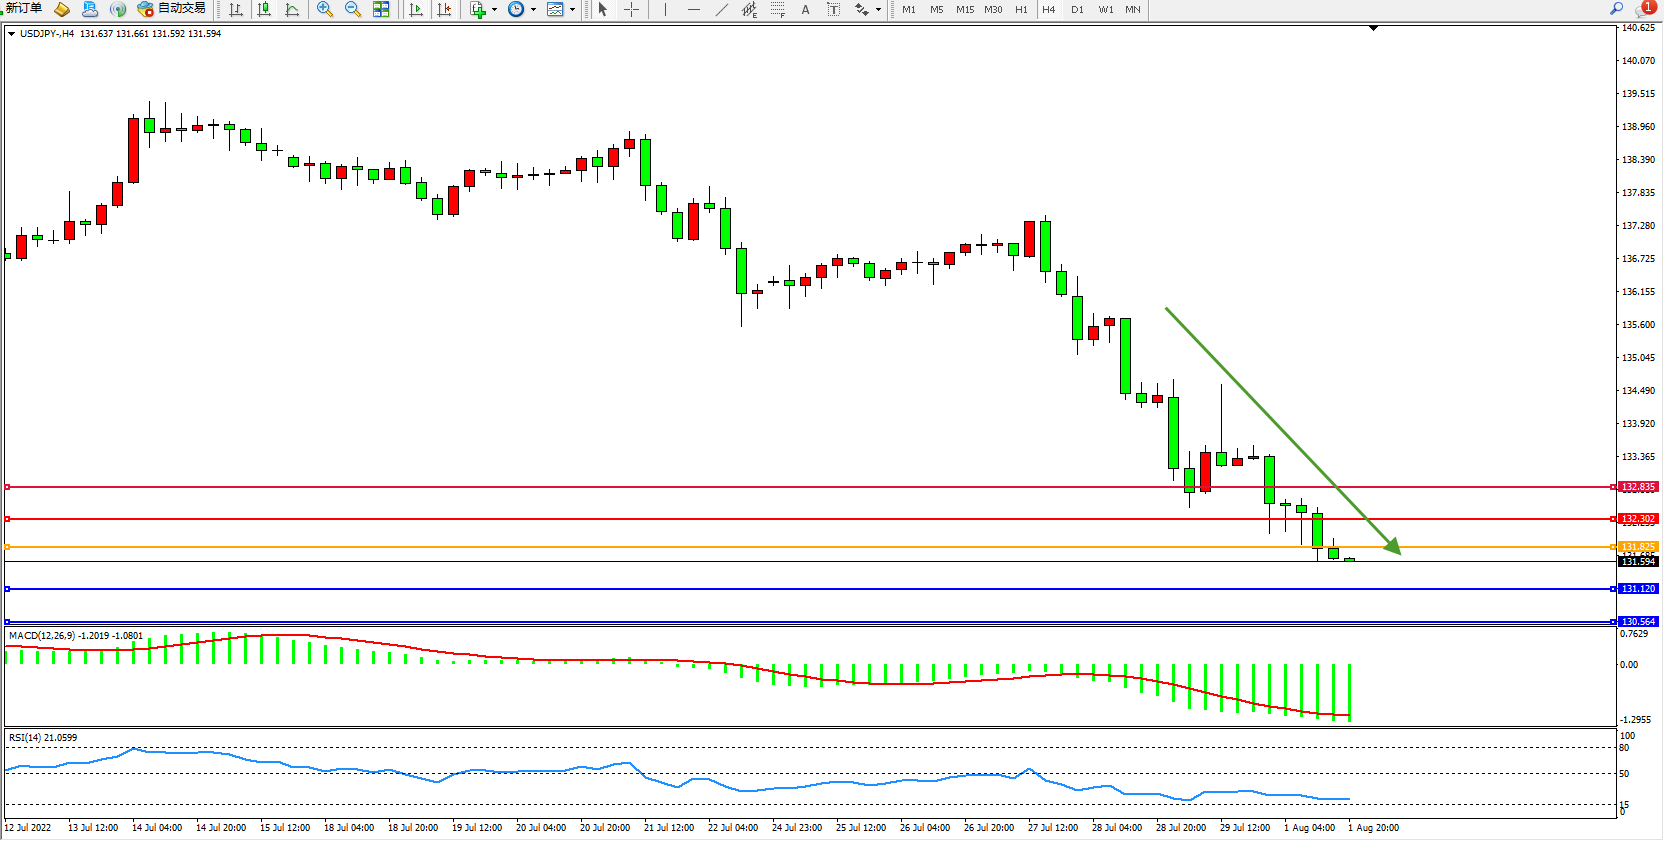Click the red 132.835 horizontal line

[800, 487]
